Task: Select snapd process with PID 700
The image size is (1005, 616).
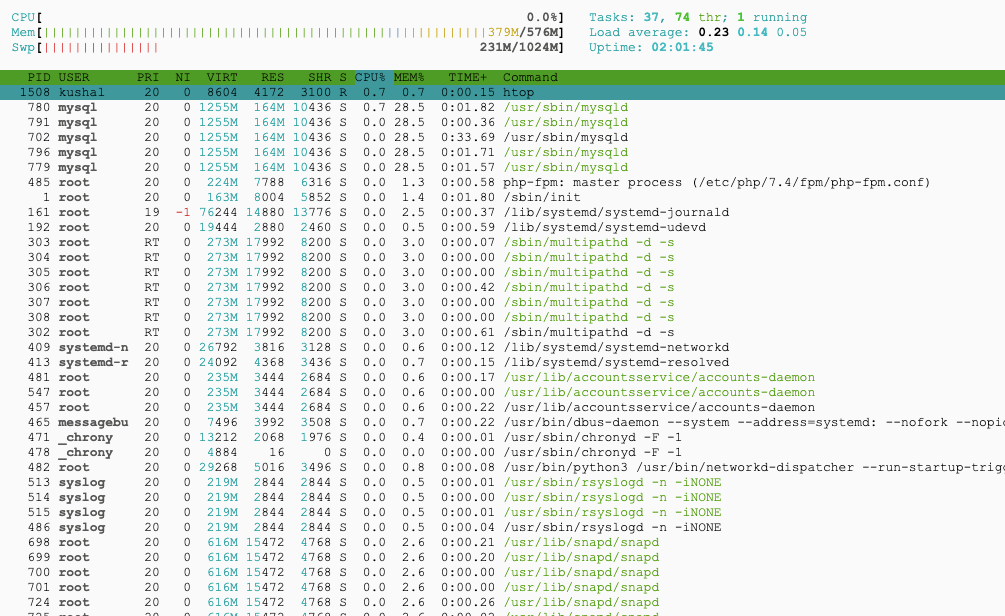Action: (502, 572)
